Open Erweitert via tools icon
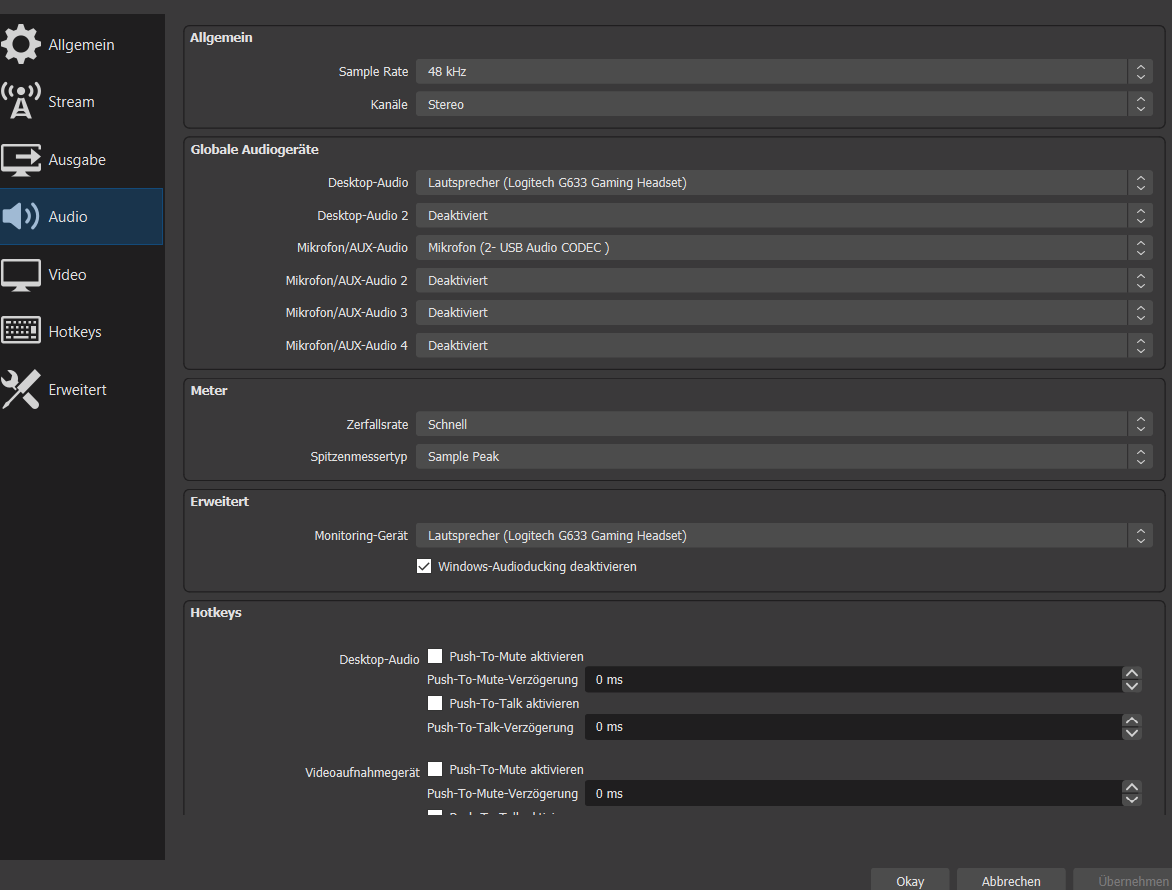 coord(21,390)
